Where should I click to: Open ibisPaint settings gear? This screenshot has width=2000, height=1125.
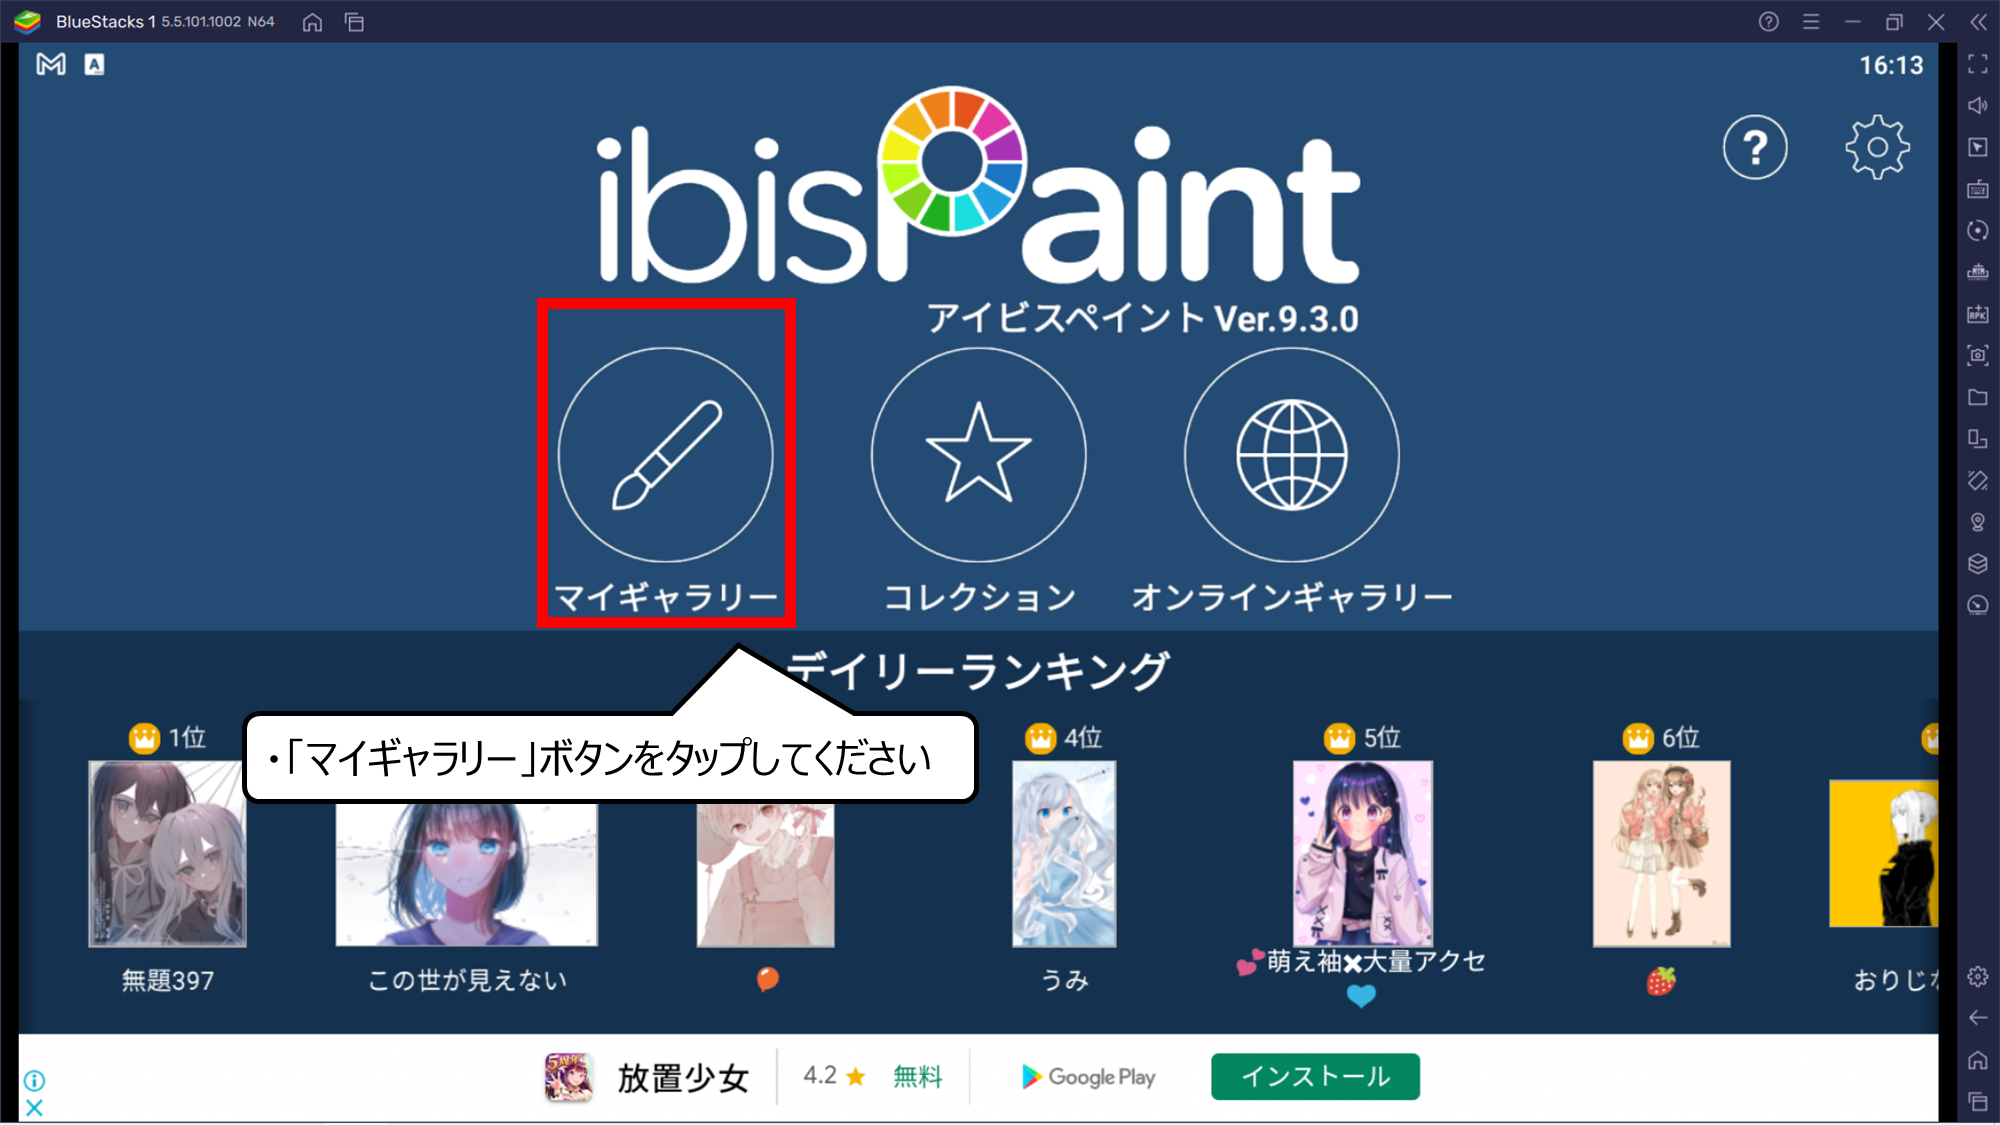[1877, 148]
